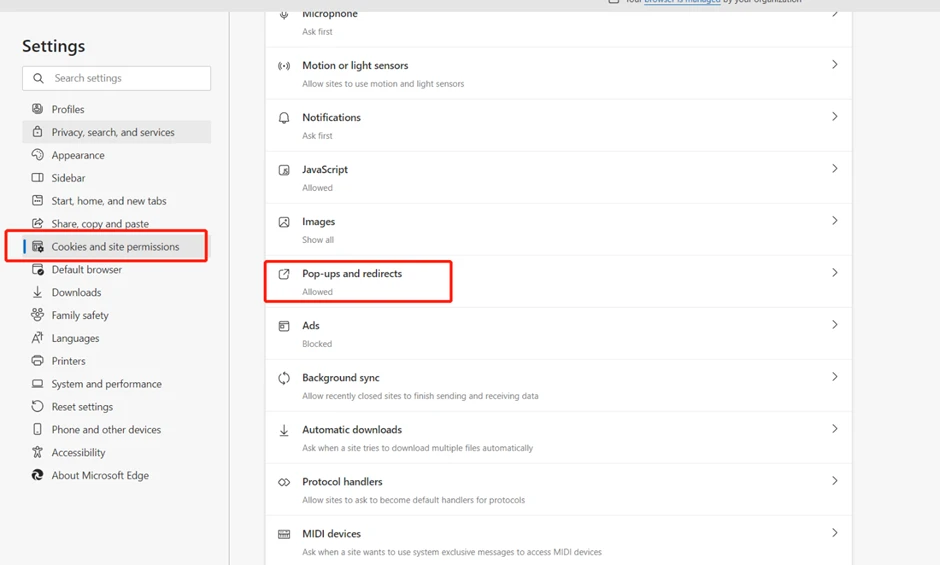
Task: Click the Notifications bell icon
Action: point(284,118)
